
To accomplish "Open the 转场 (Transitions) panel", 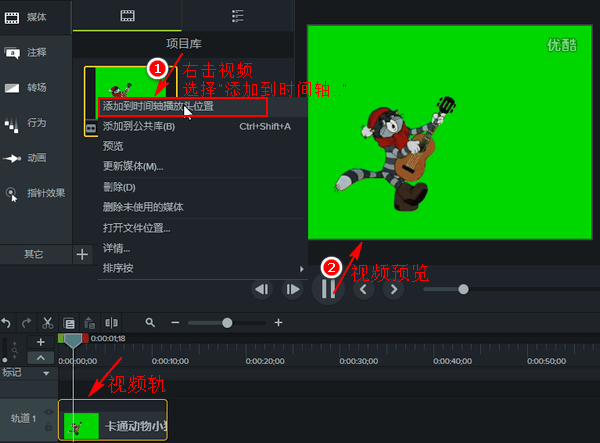I will coord(35,88).
